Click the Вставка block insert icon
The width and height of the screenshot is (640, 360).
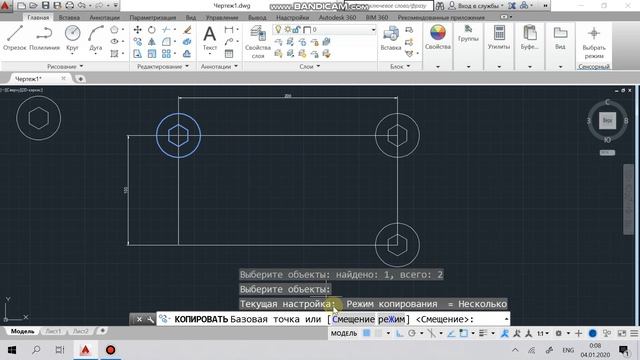[x=391, y=38]
